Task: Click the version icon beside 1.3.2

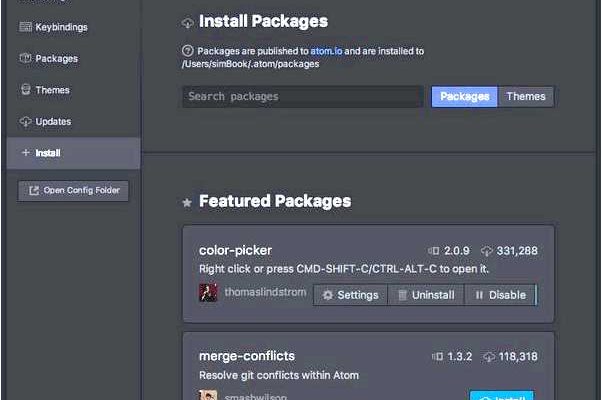Action: tap(437, 357)
